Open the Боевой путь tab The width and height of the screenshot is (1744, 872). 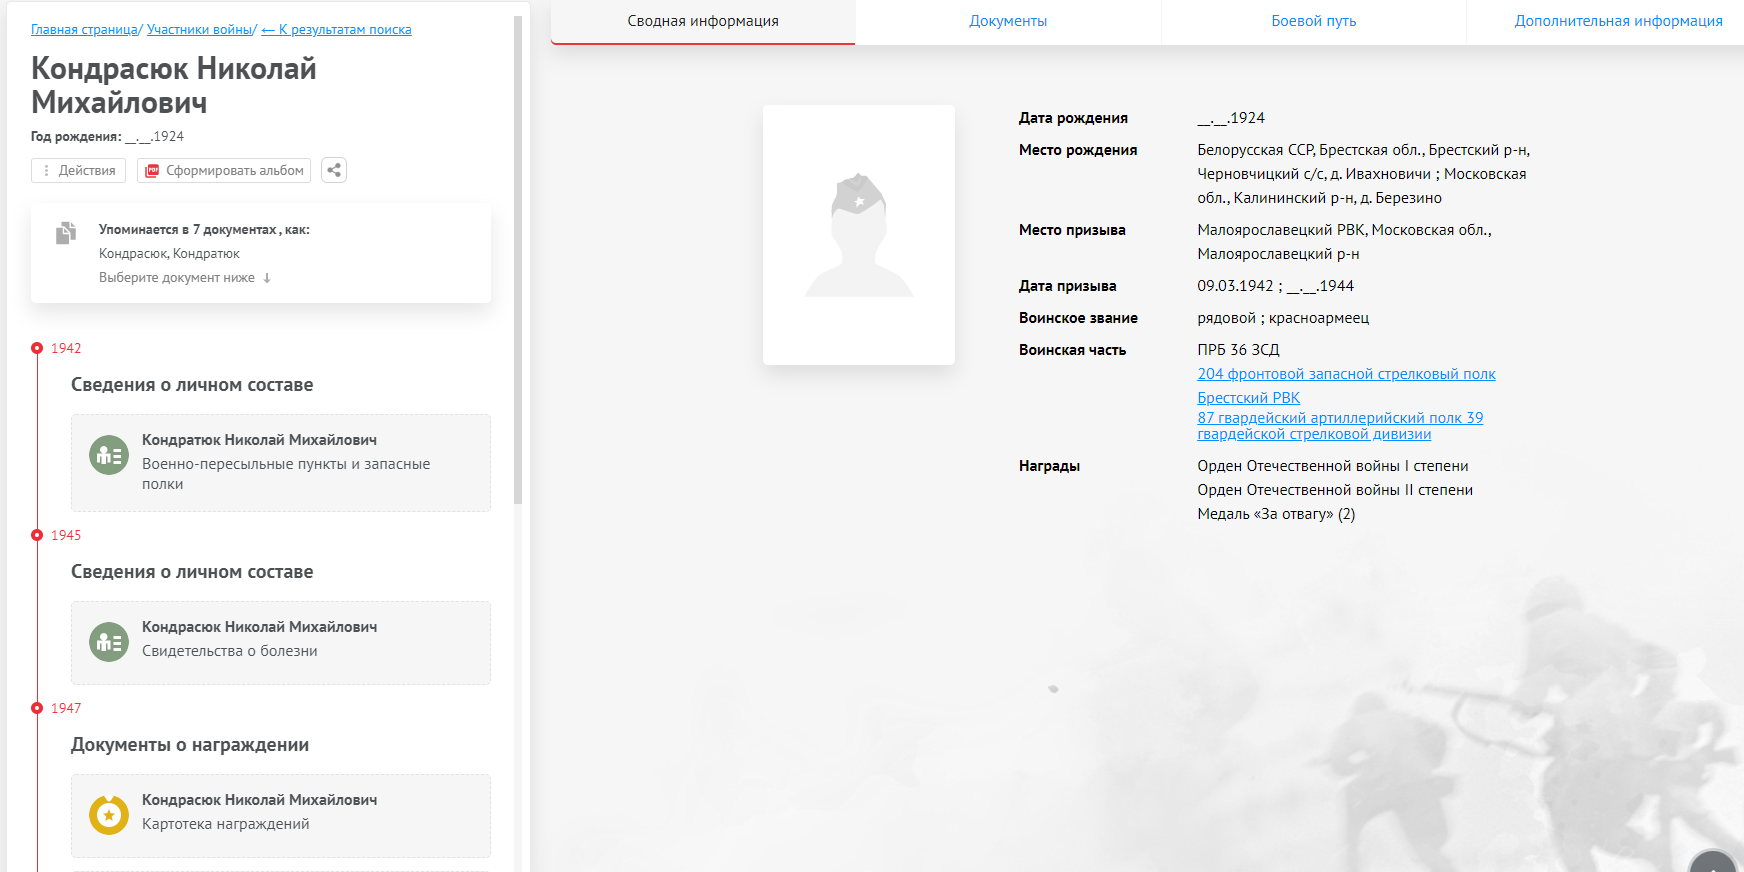click(1313, 21)
